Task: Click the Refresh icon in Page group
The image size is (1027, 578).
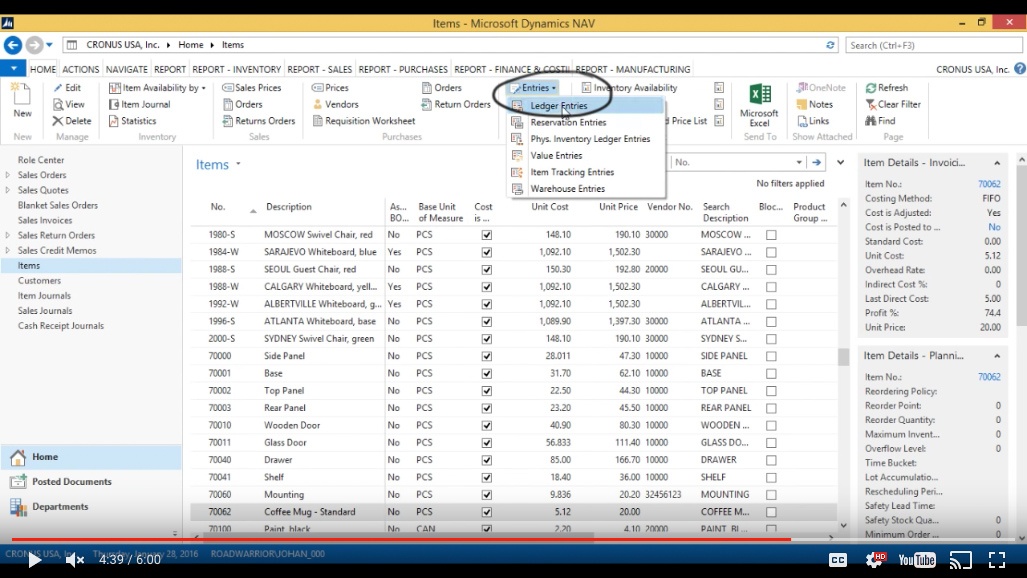Action: (870, 88)
